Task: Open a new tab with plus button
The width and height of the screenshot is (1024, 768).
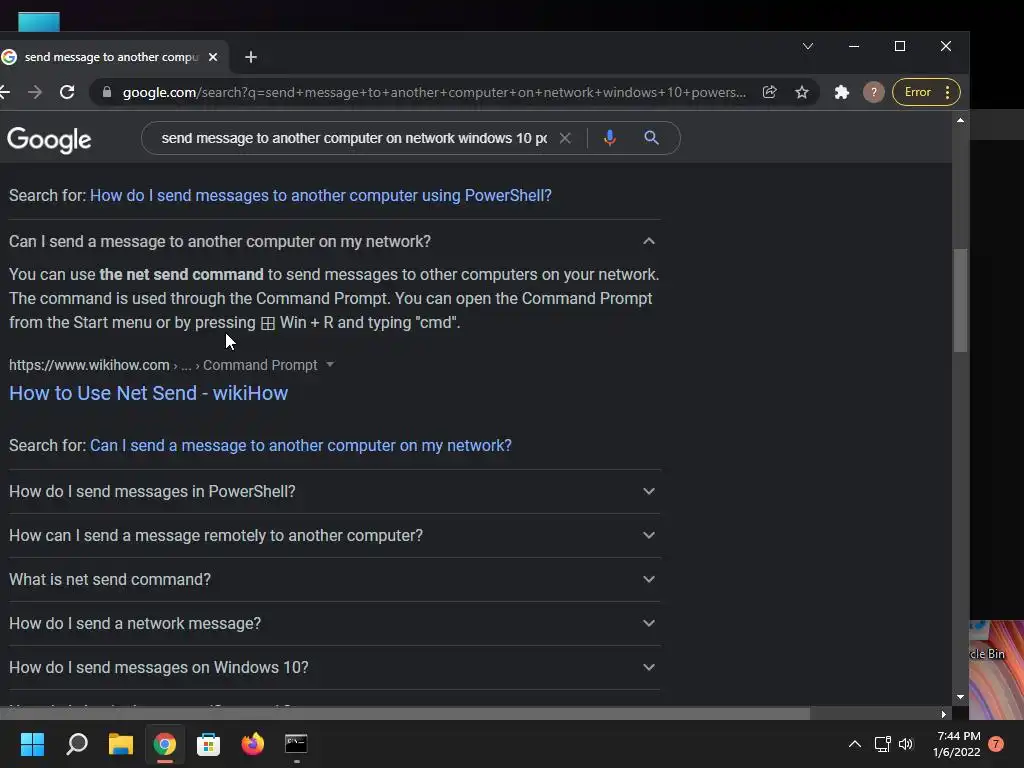Action: 251,57
